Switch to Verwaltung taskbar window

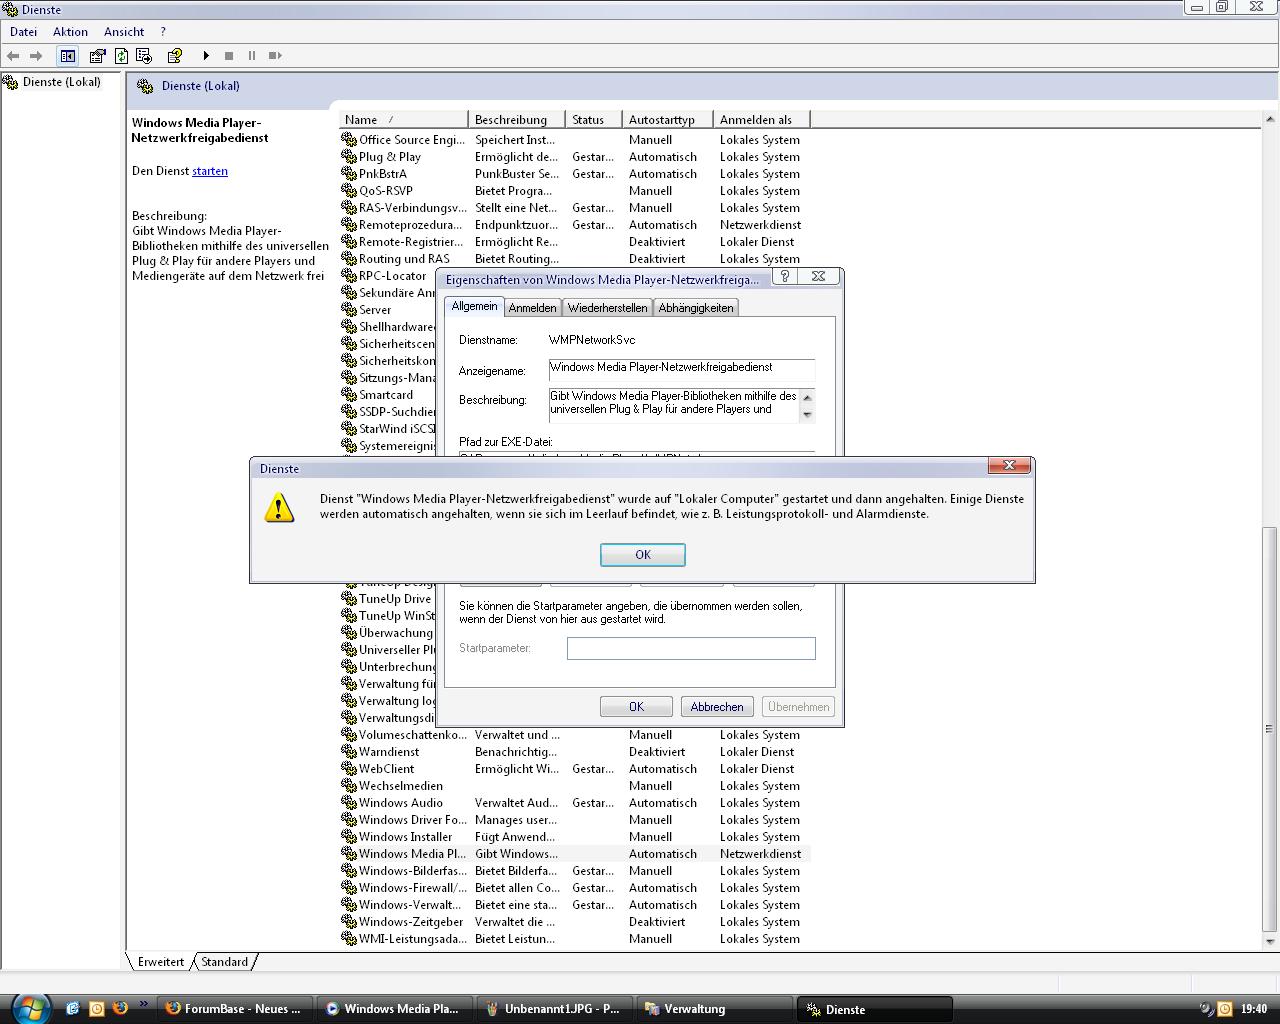pos(715,1009)
